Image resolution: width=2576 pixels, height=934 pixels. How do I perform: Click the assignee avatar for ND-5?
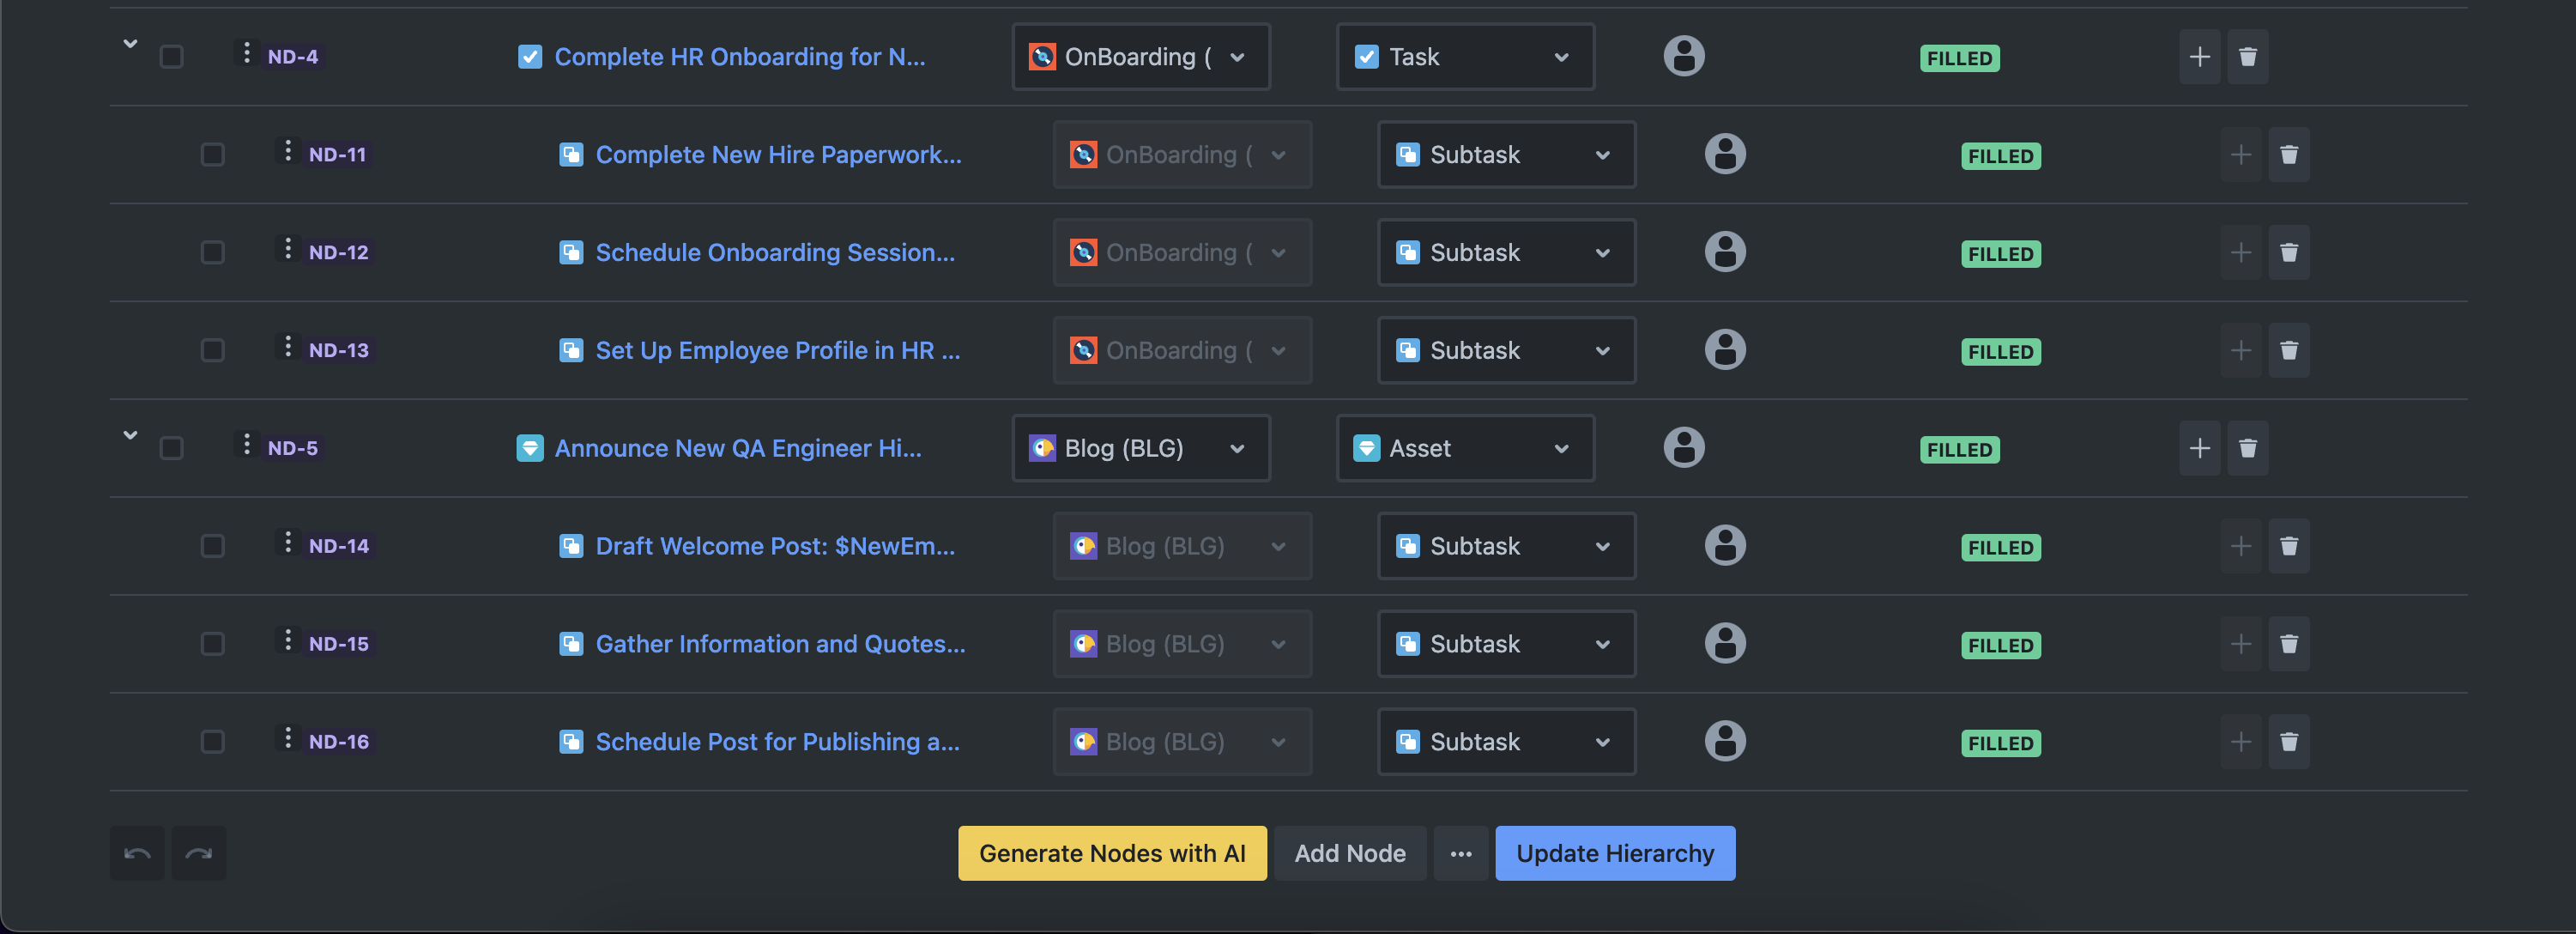[x=1683, y=448]
